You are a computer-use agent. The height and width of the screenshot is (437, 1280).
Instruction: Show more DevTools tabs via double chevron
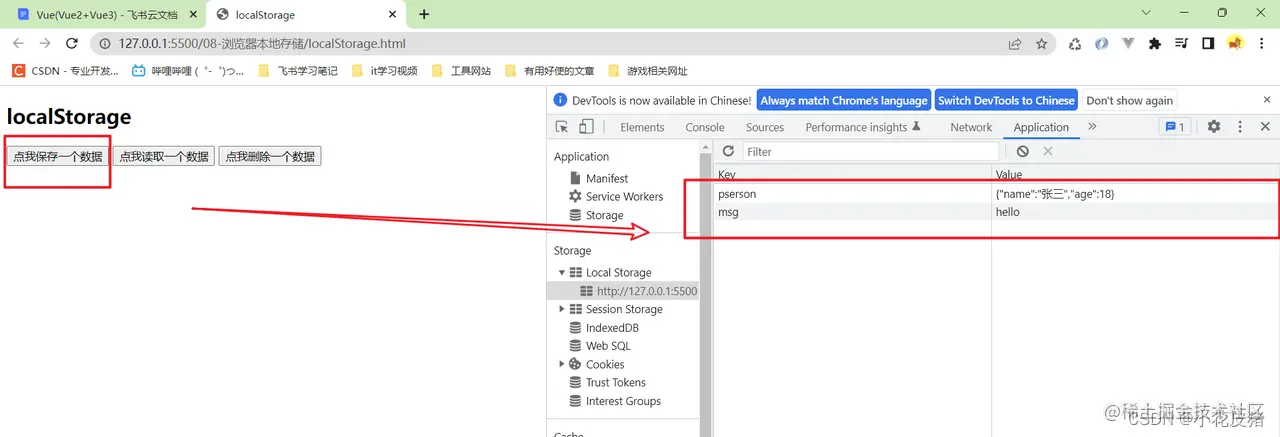pos(1092,127)
